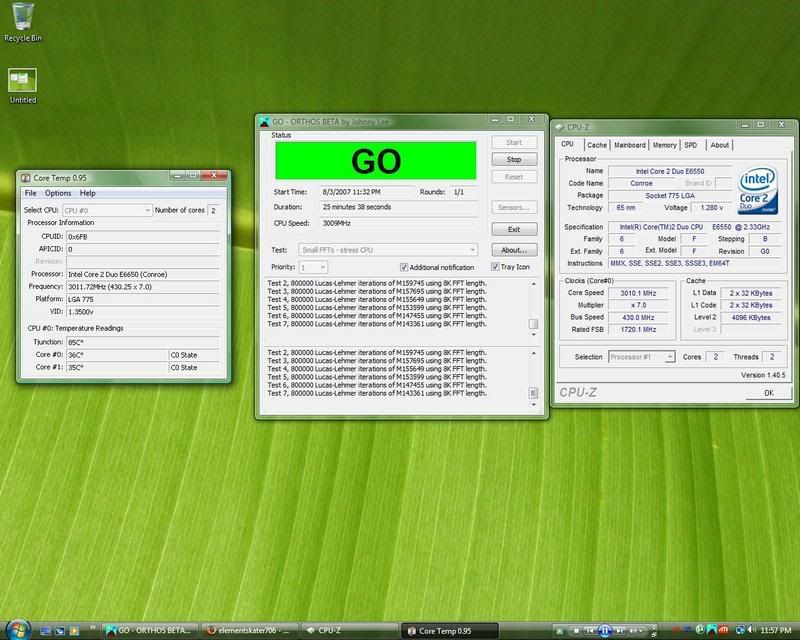Switch to the Memory tab in CPU-Z
This screenshot has height=640, width=800.
[x=664, y=145]
